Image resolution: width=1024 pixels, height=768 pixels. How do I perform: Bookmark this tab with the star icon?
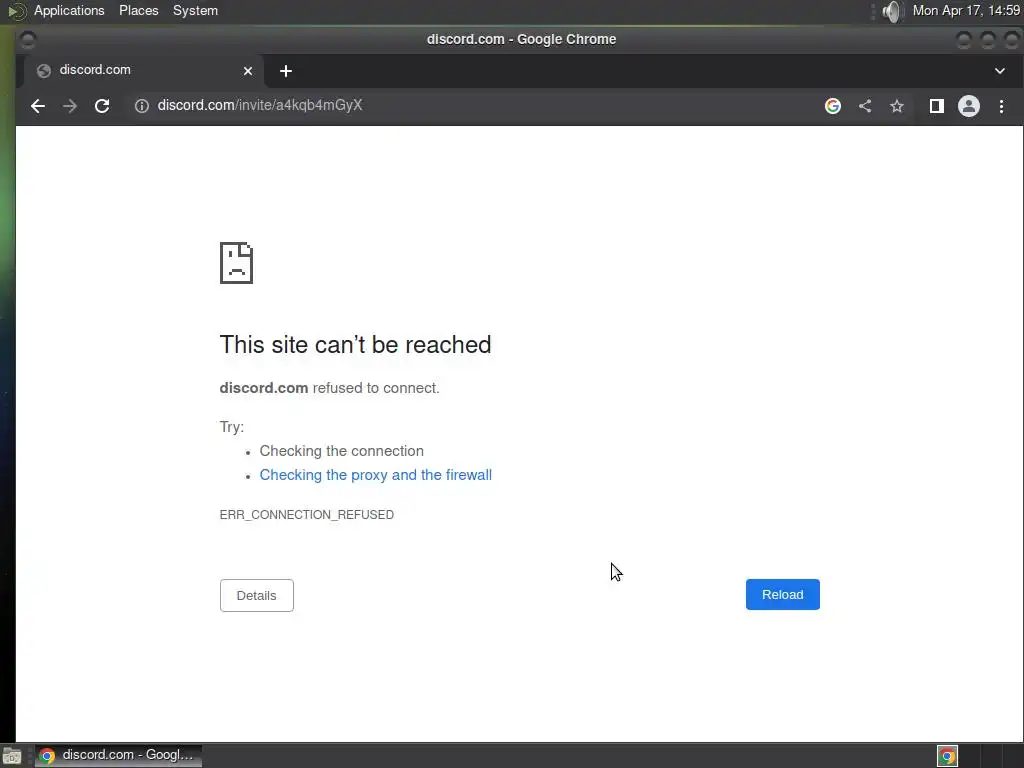click(x=897, y=106)
